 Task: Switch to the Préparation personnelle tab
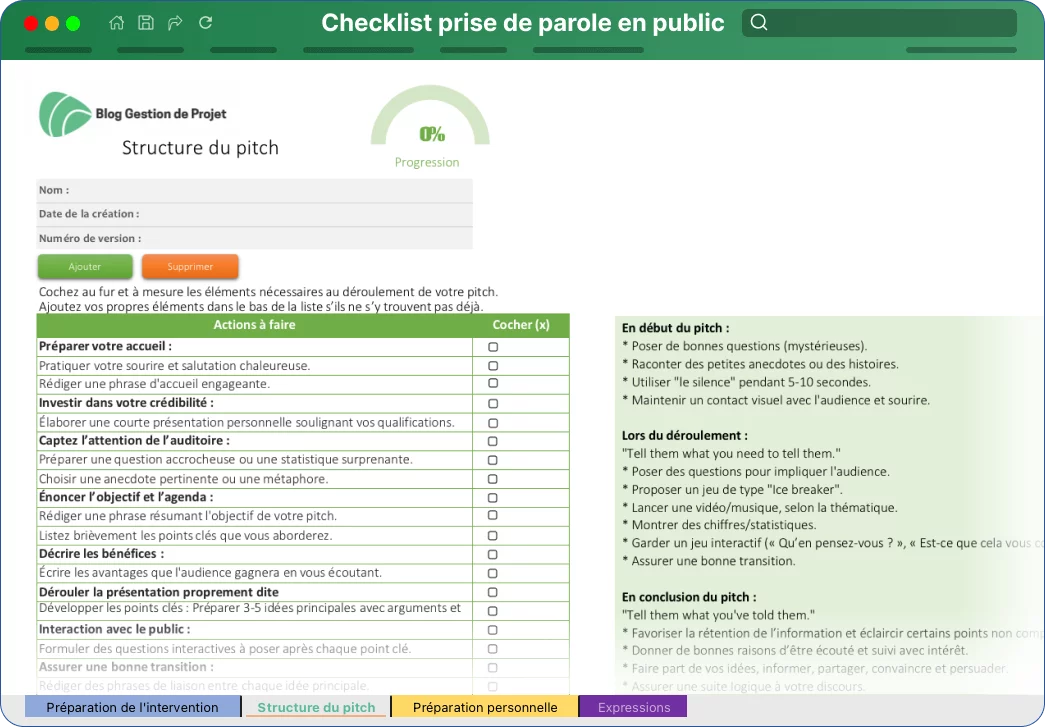pyautogui.click(x=485, y=707)
